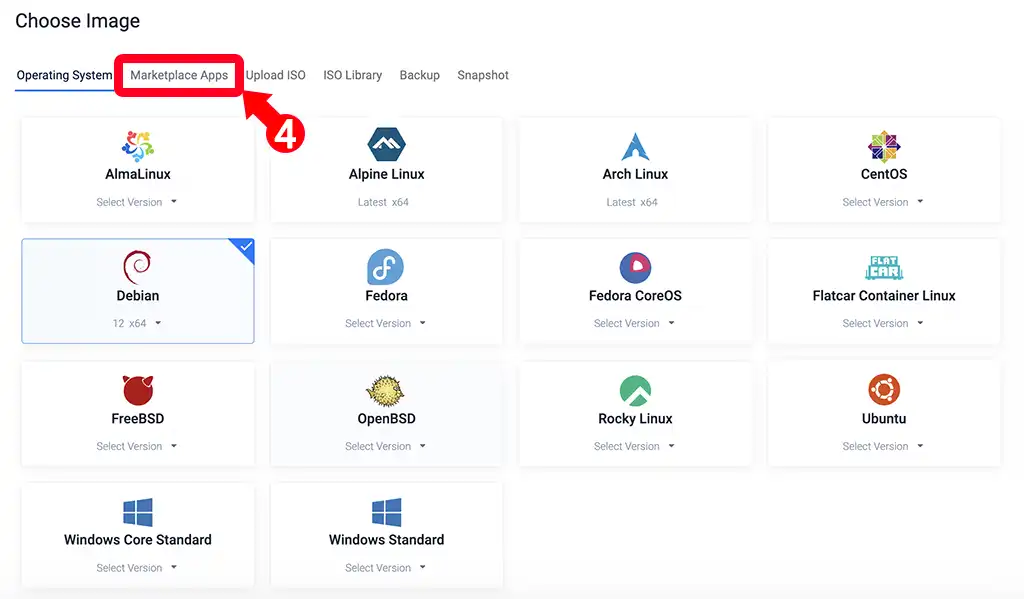This screenshot has width=1024, height=599.
Task: Click the Windows Standard name label
Action: (387, 540)
